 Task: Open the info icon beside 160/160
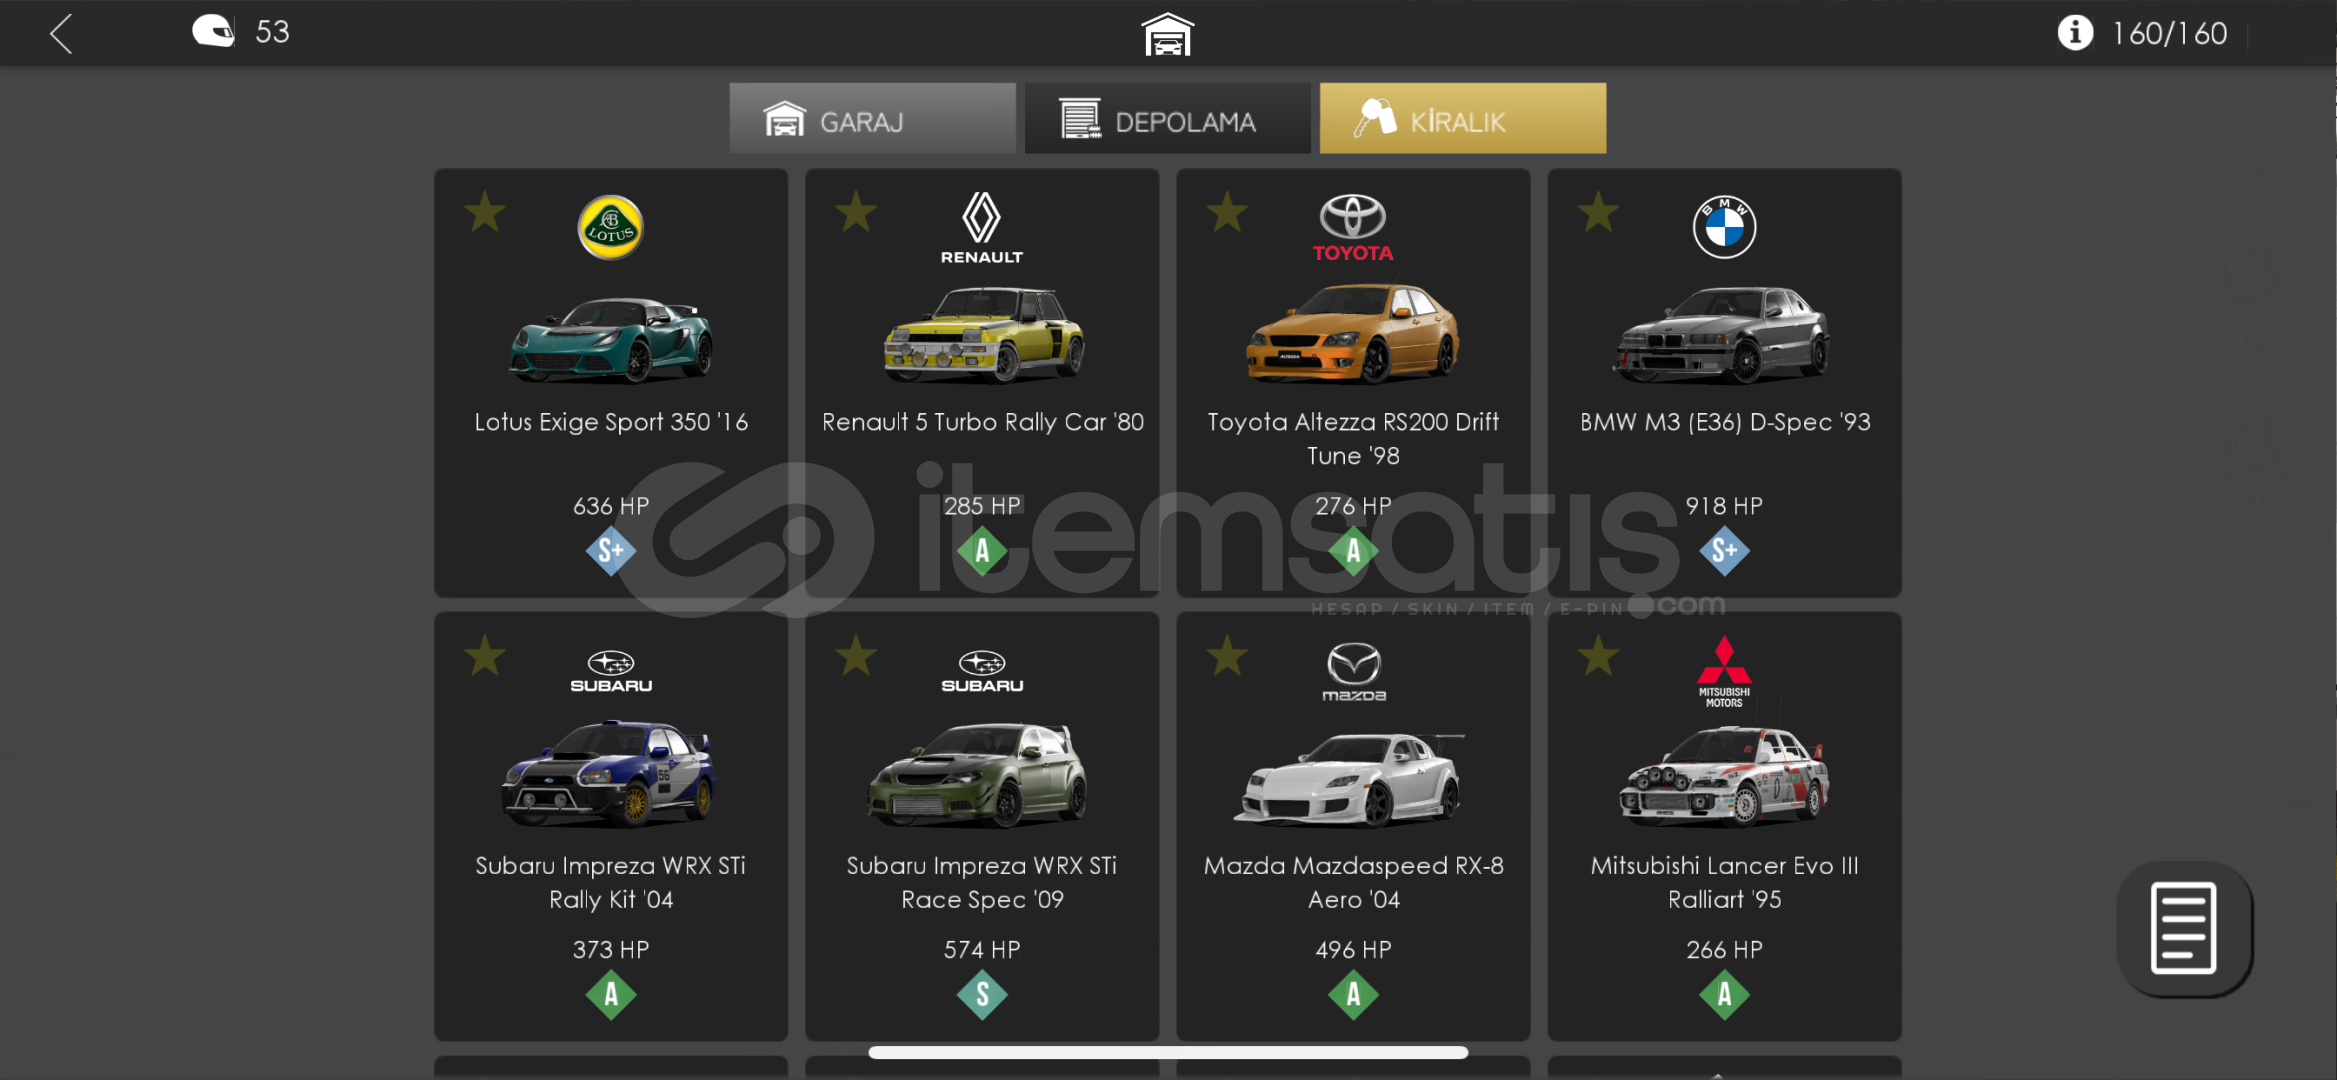pyautogui.click(x=2075, y=32)
